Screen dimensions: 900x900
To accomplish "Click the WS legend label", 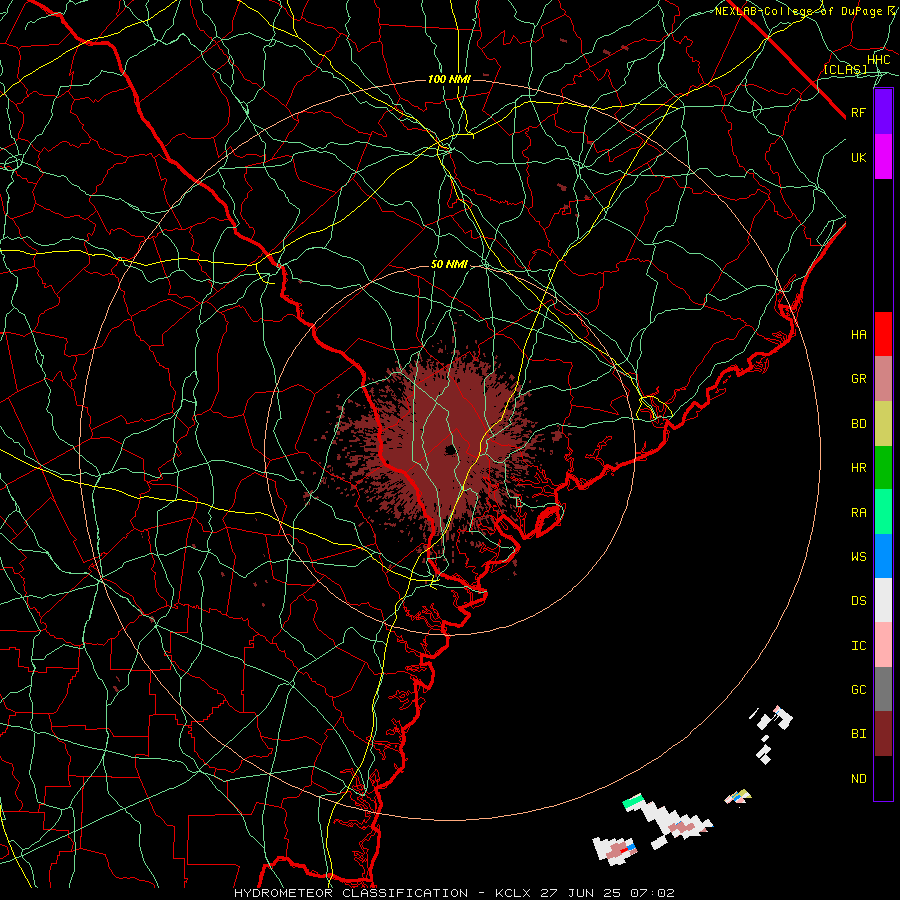I will (x=858, y=557).
